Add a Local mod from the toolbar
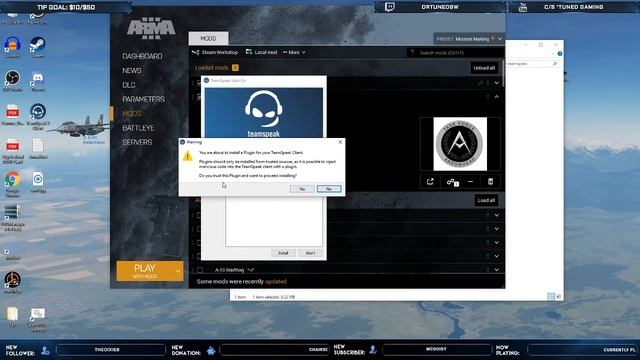Viewport: 640px width, 360px height. [261, 52]
